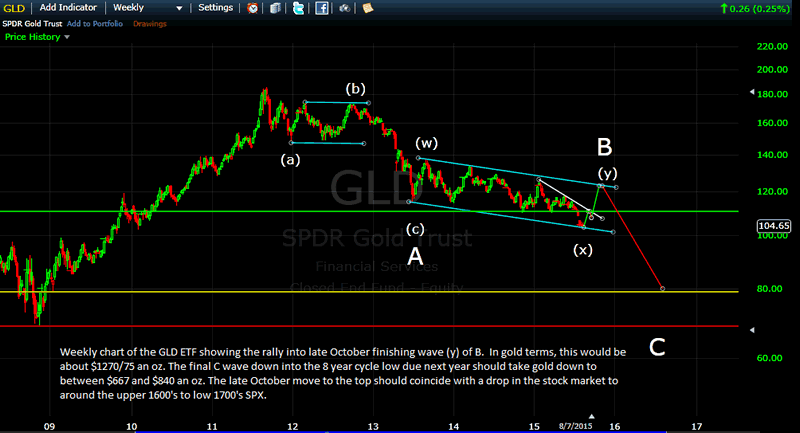Viewport: 800px width, 433px height.
Task: Click the 16 year label on time axis
Action: pos(615,426)
